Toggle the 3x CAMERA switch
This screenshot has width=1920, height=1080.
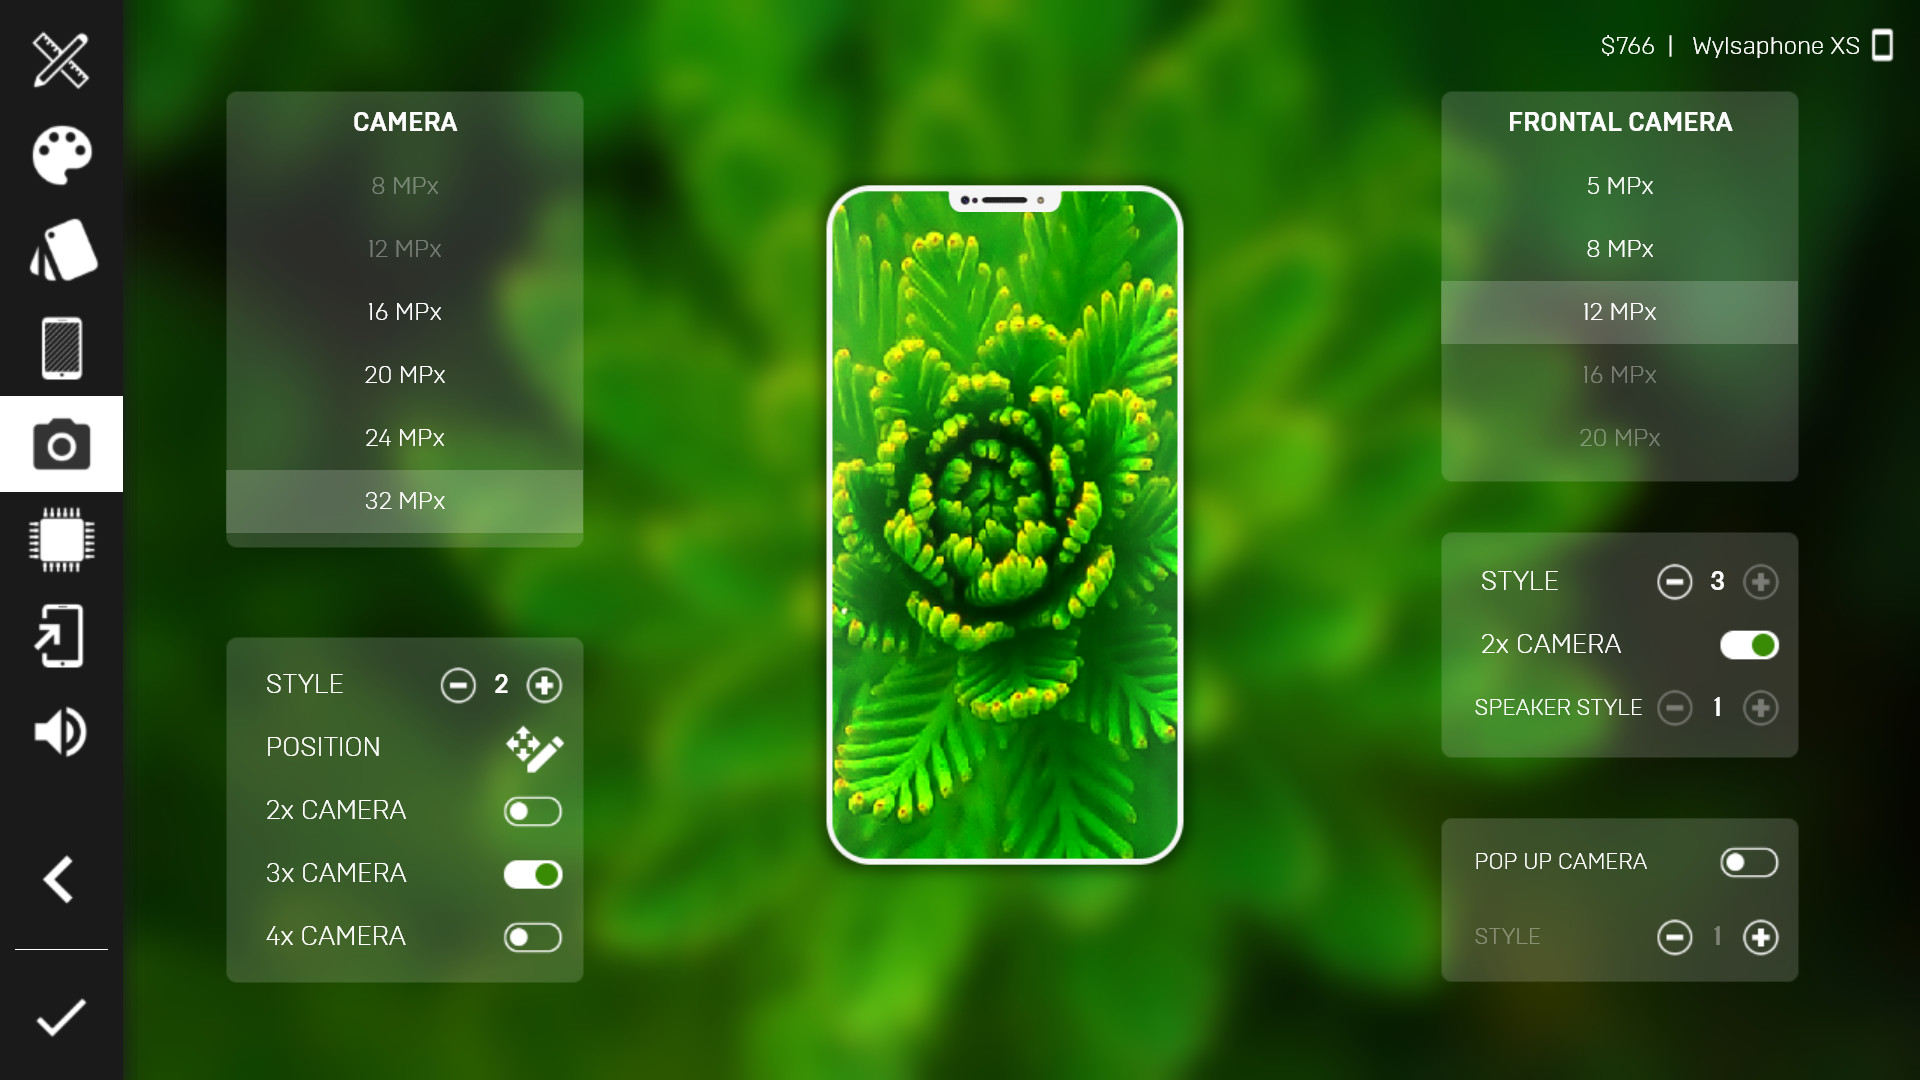tap(534, 873)
